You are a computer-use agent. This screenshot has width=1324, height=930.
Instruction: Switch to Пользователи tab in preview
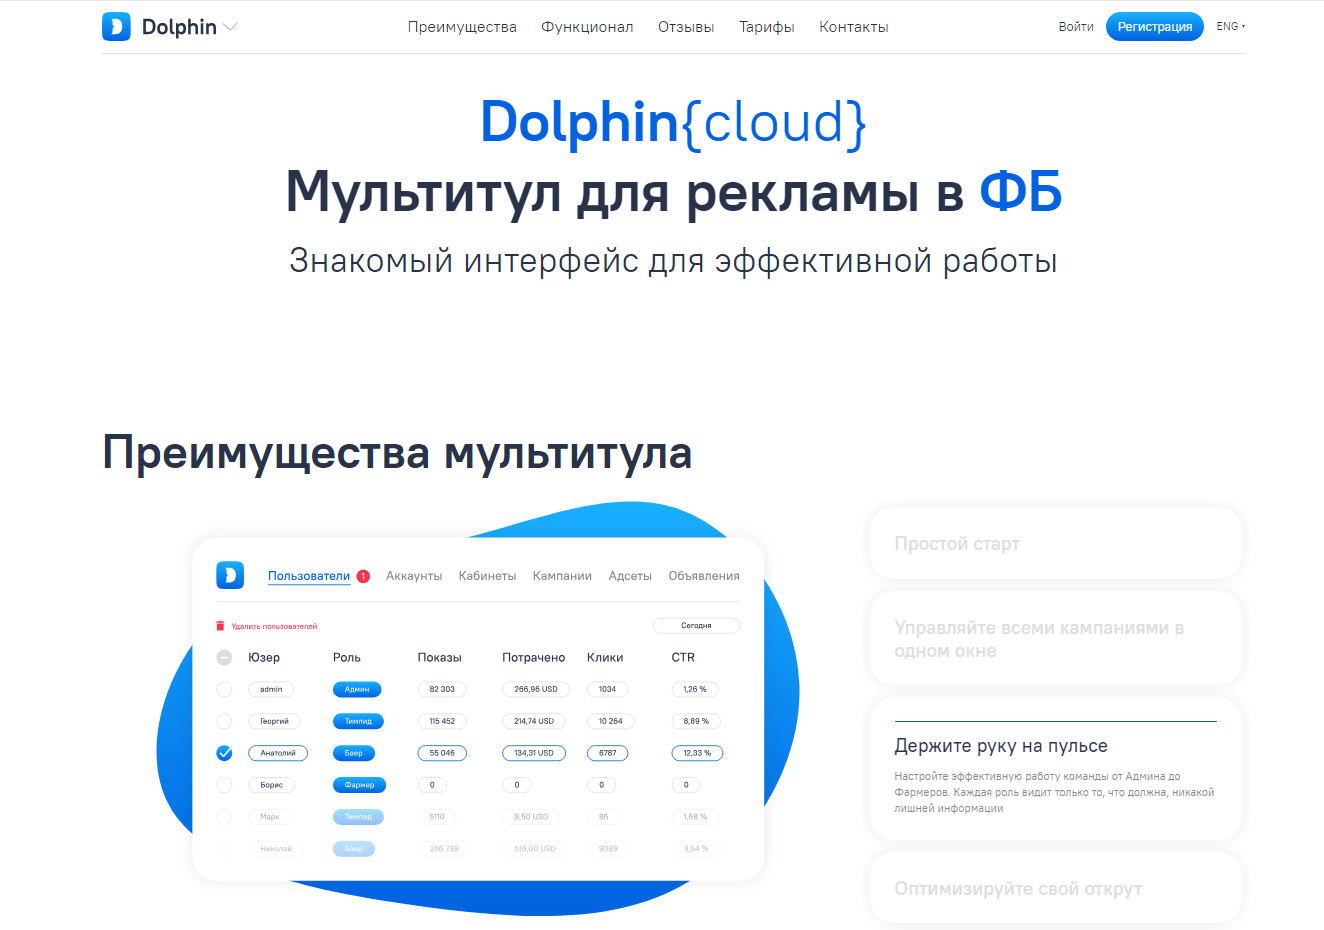point(309,576)
